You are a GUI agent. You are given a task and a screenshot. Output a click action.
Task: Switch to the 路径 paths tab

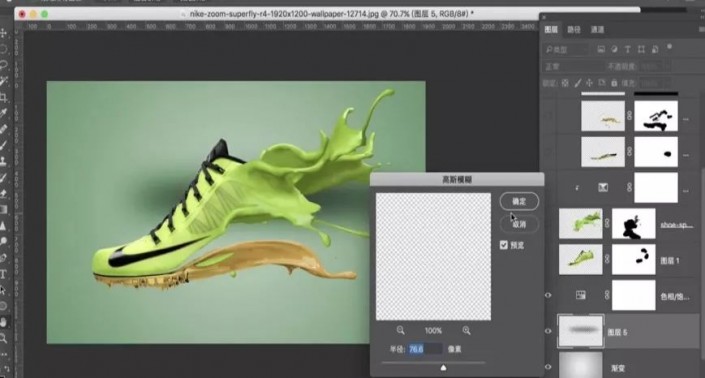574,30
